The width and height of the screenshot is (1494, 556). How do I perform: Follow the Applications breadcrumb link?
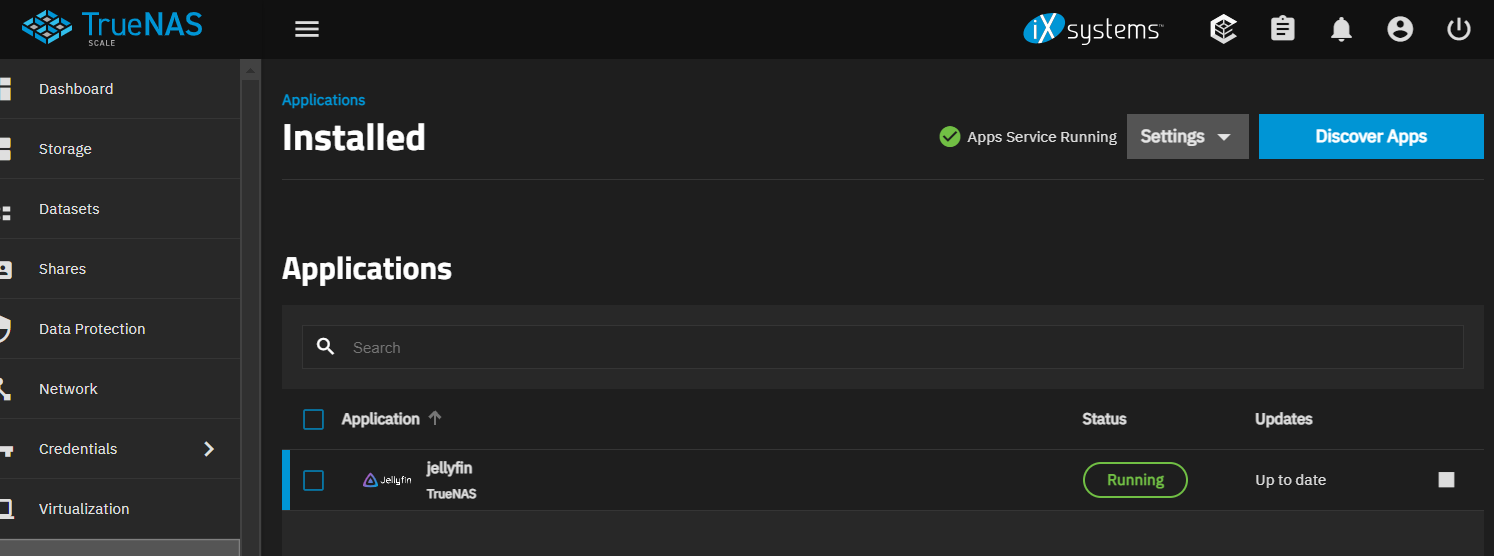[x=323, y=100]
